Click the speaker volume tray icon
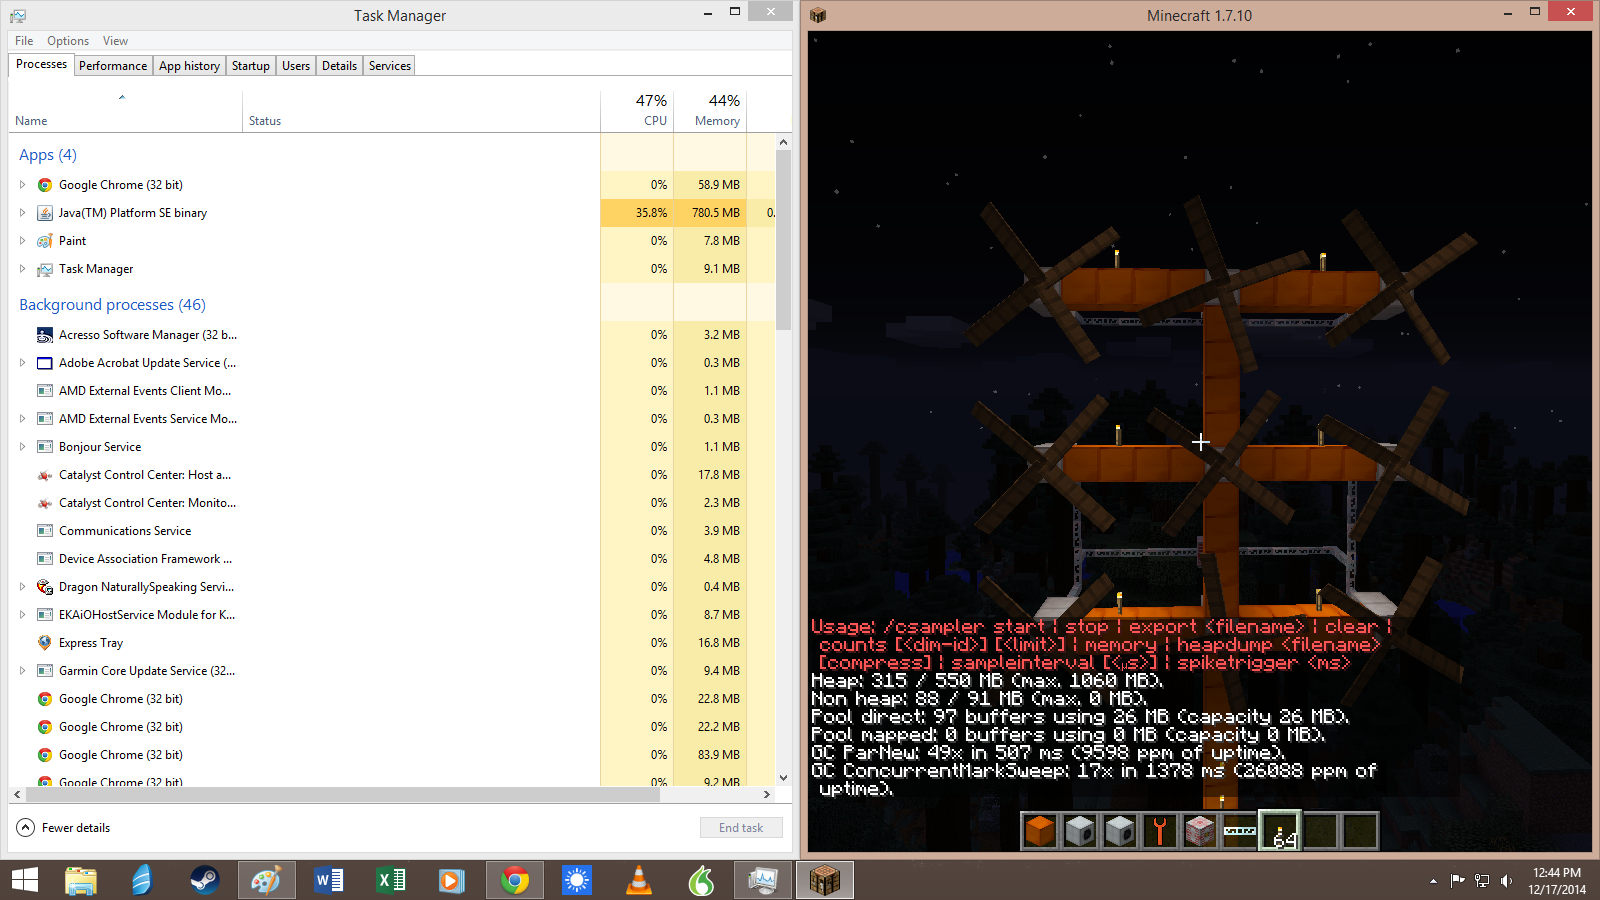 [1507, 881]
